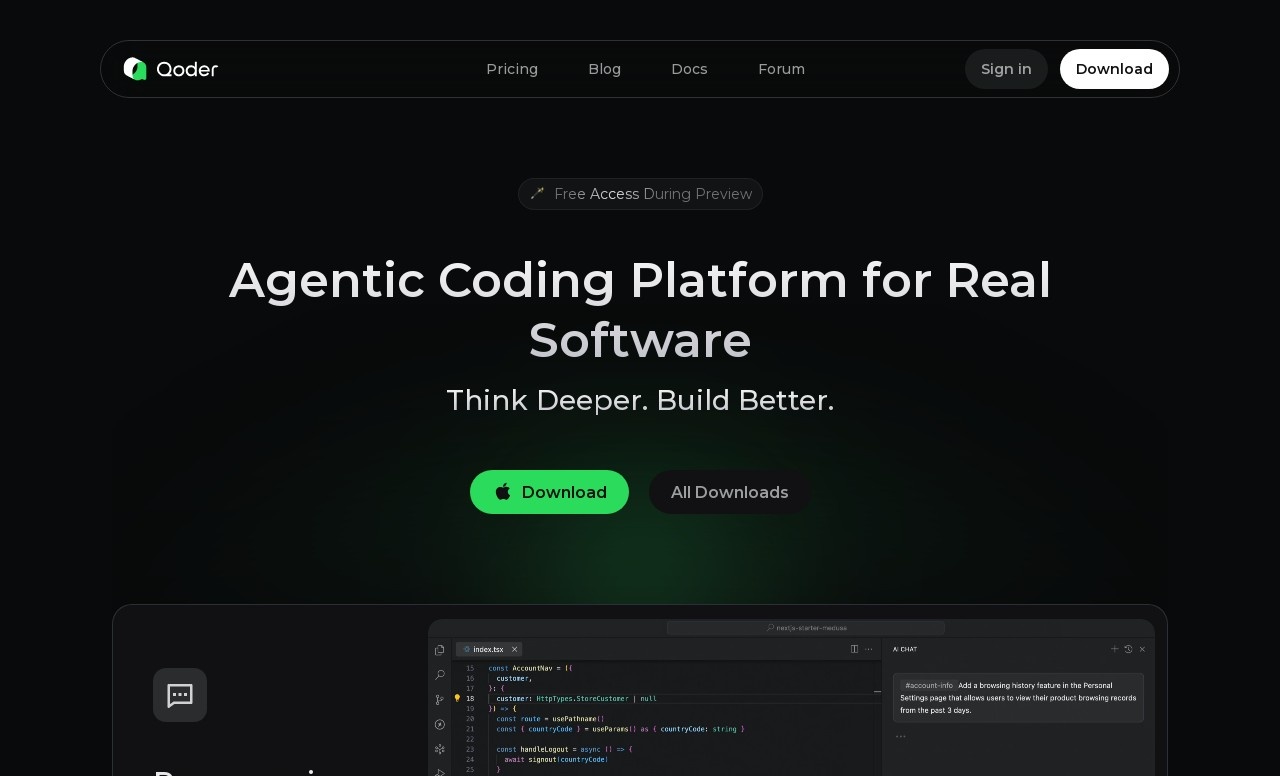This screenshot has width=1280, height=776.
Task: Click the green Download button with Apple logo
Action: click(549, 492)
